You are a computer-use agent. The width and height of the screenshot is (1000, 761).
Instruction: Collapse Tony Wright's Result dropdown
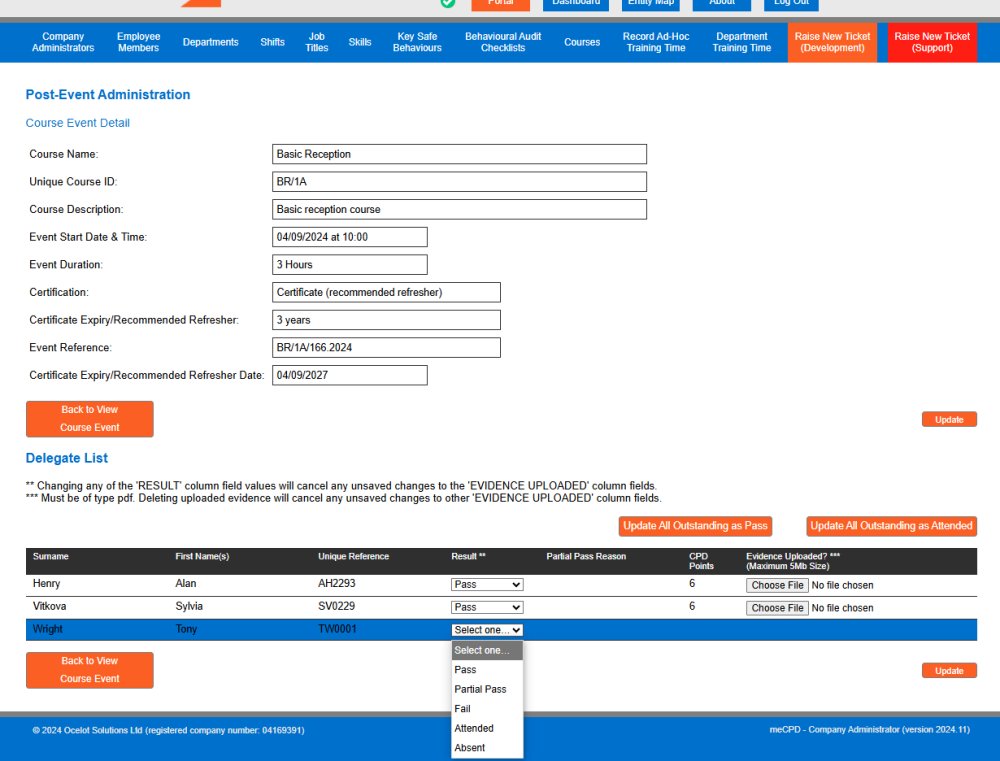click(487, 630)
